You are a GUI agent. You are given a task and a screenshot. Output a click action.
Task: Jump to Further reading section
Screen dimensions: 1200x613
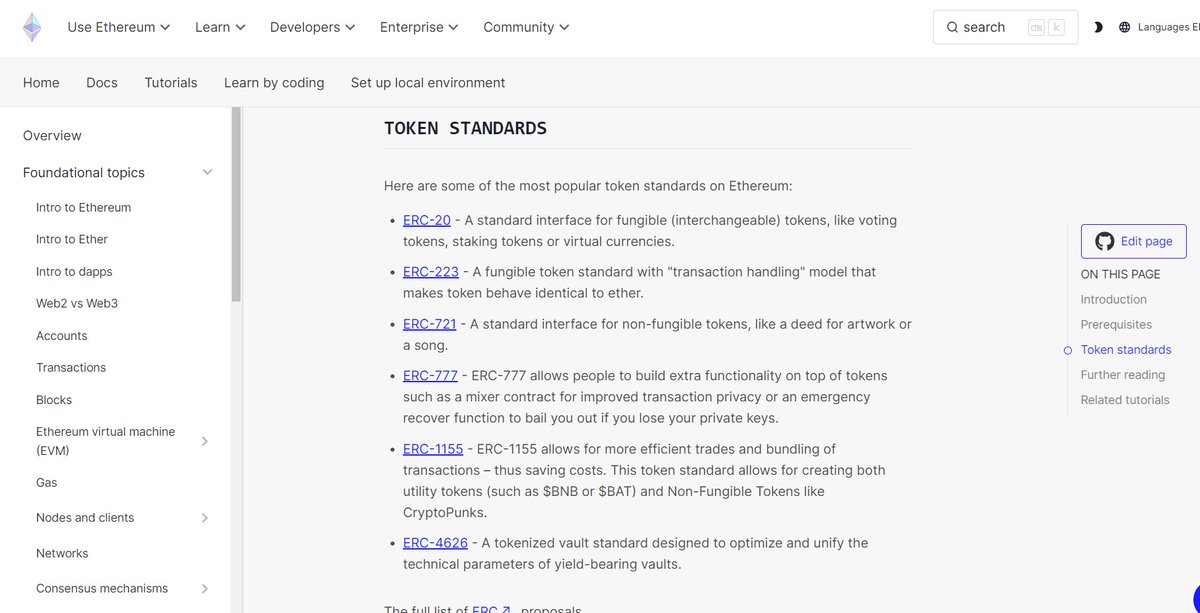click(x=1123, y=374)
